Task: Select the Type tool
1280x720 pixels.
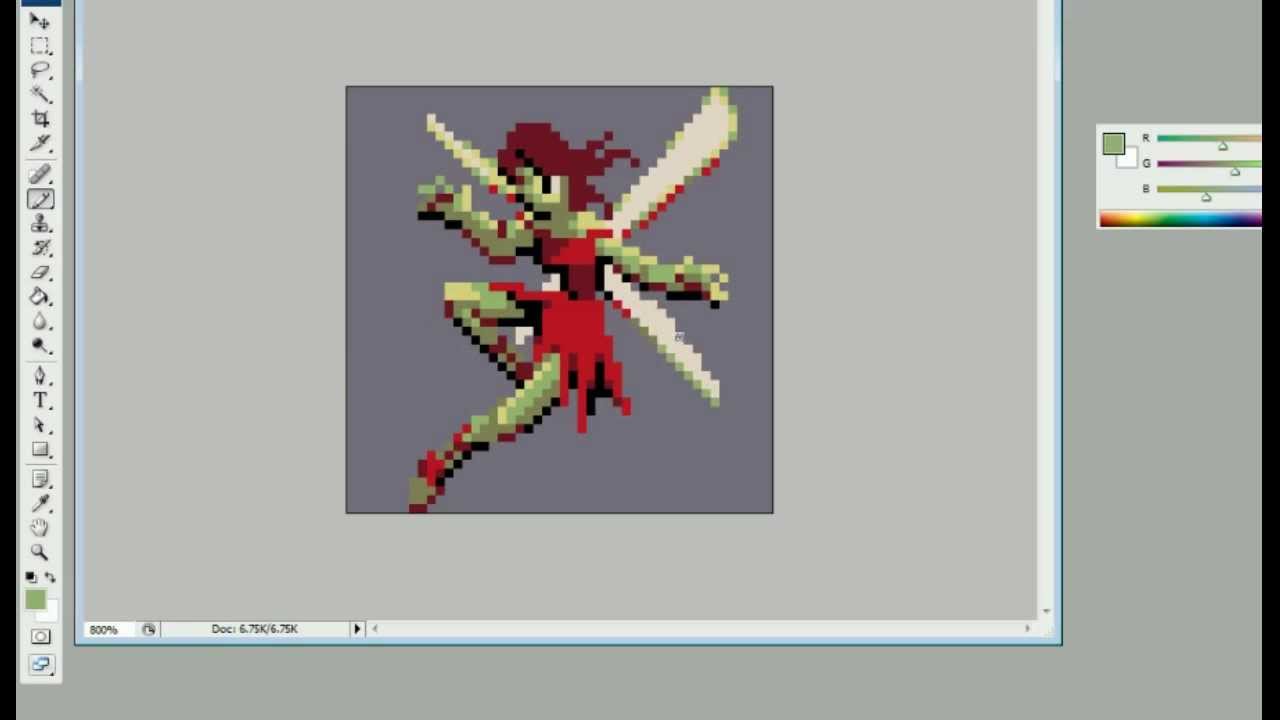Action: pos(40,401)
